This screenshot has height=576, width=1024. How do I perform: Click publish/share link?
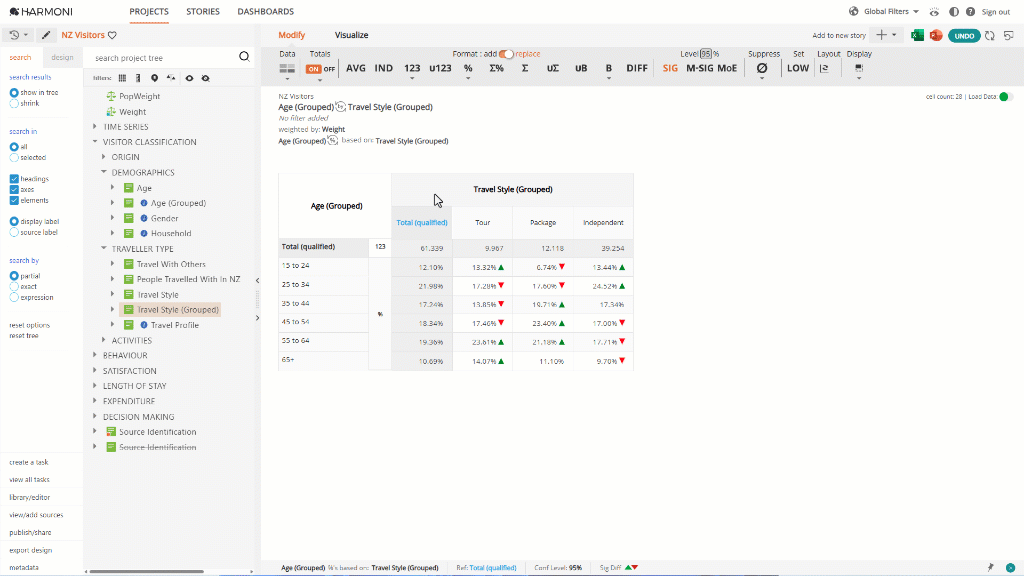(x=30, y=533)
